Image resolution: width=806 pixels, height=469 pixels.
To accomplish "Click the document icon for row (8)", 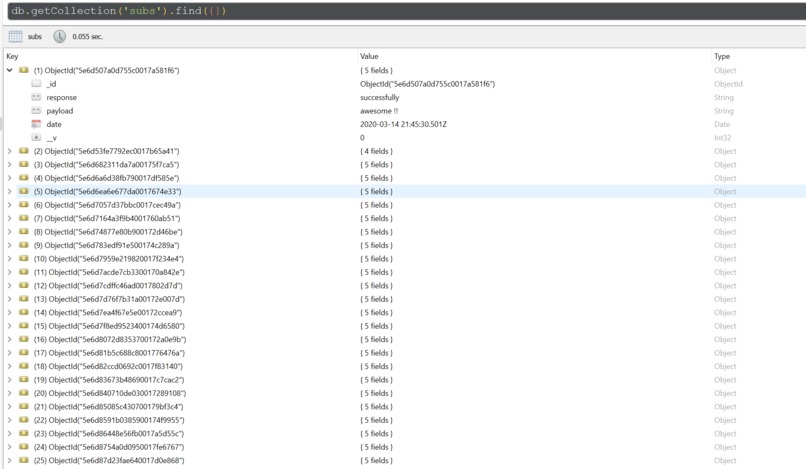I will coord(24,231).
